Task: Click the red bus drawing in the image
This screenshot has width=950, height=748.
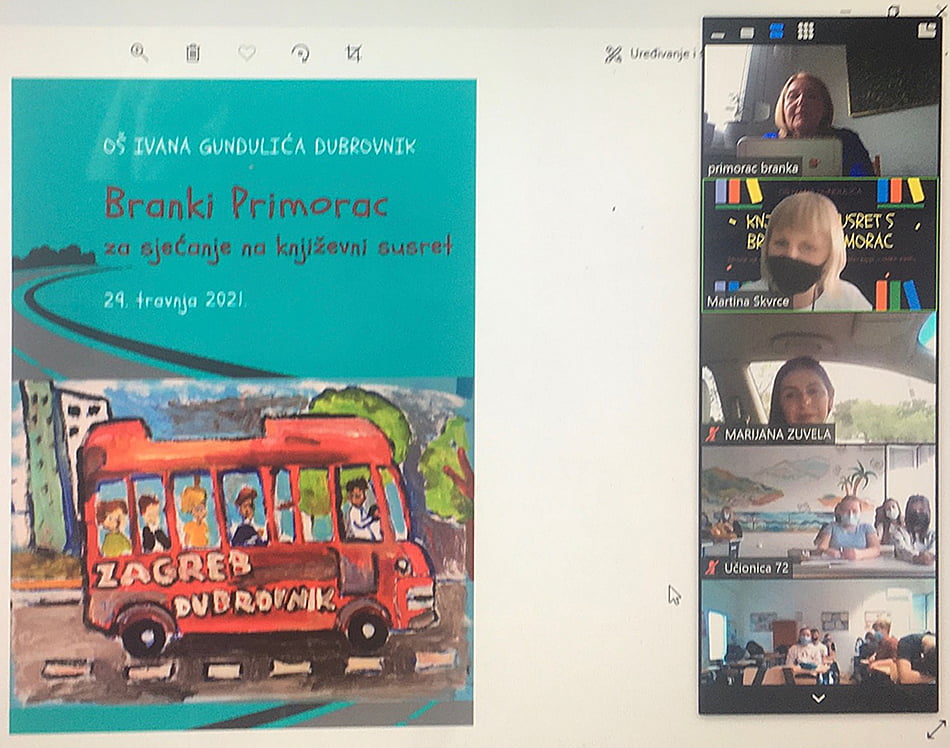Action: 255,535
